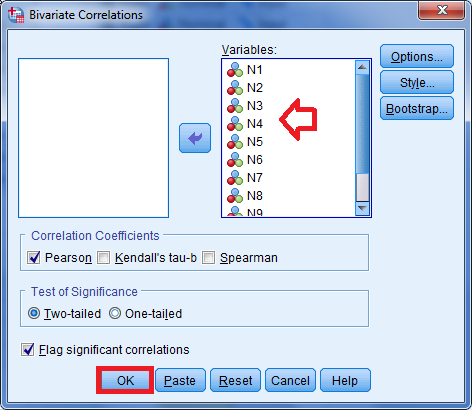
Task: Enable the Spearman checkbox
Action: click(x=208, y=257)
